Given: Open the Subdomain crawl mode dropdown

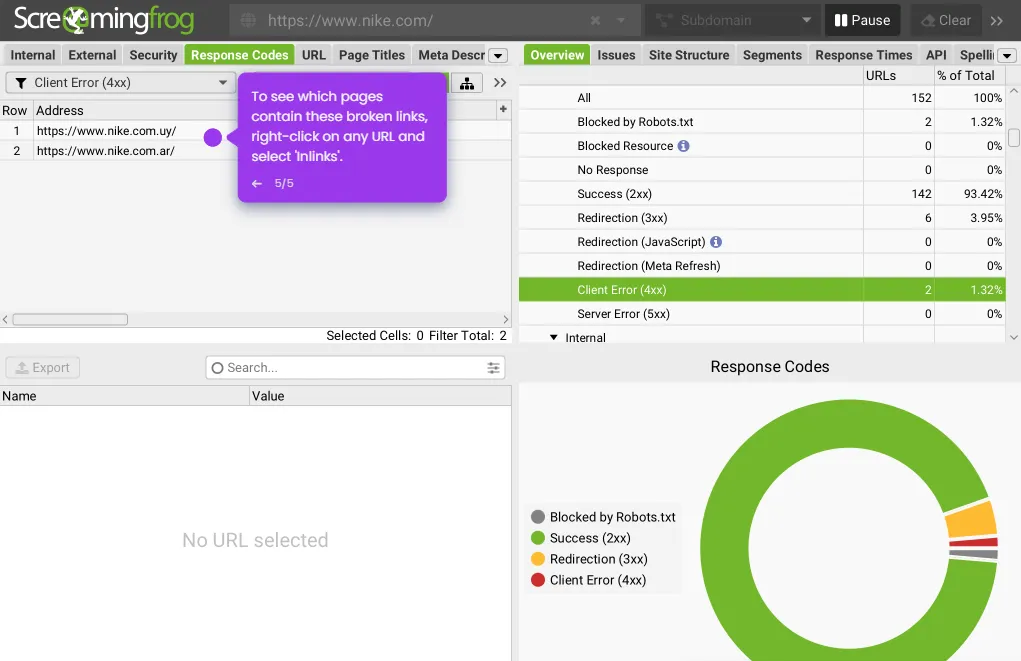Looking at the screenshot, I should tap(733, 20).
